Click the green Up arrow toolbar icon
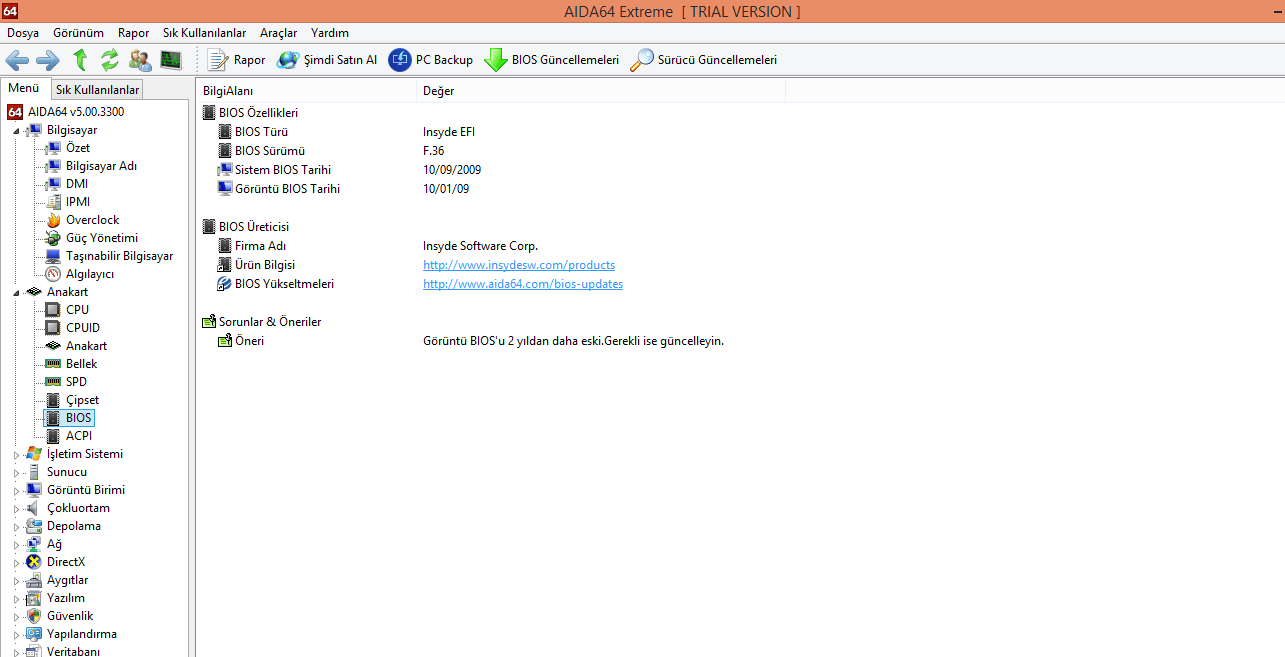Image resolution: width=1285 pixels, height=657 pixels. (80, 60)
